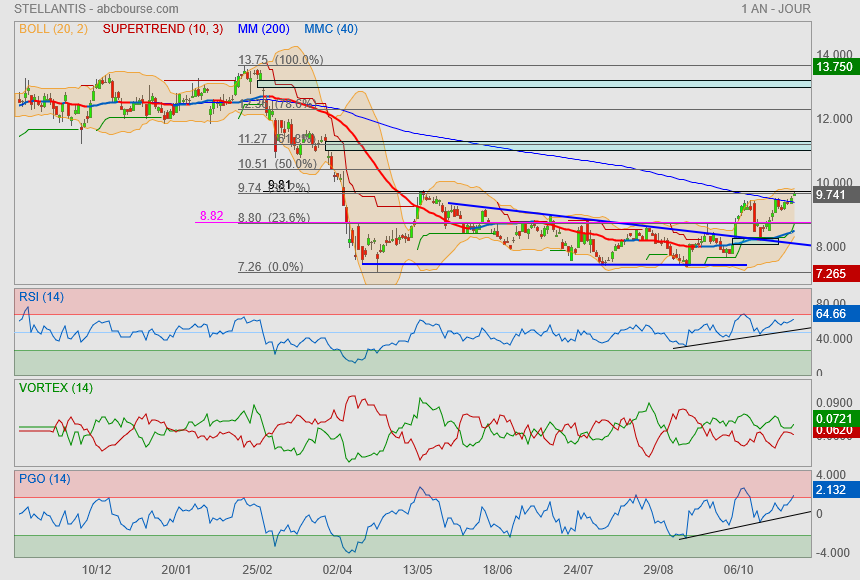Select the 13/05 date on the time axis
The image size is (860, 580).
[x=417, y=568]
